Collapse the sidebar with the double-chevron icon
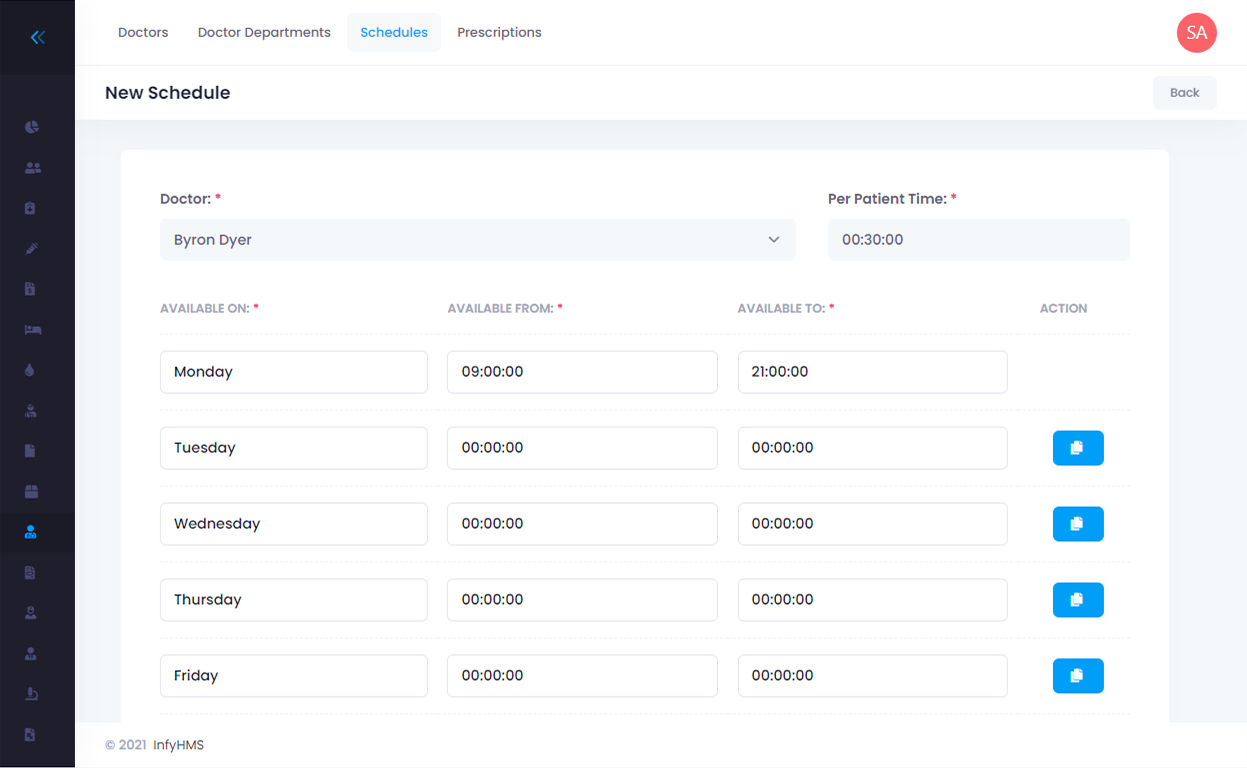Viewport: 1247px width, 768px height. coord(37,38)
